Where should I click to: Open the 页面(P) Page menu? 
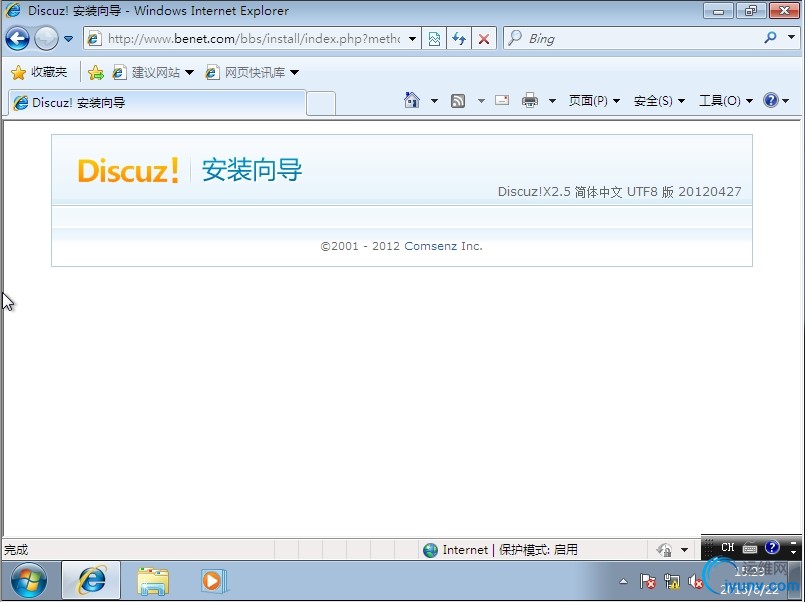pyautogui.click(x=594, y=101)
